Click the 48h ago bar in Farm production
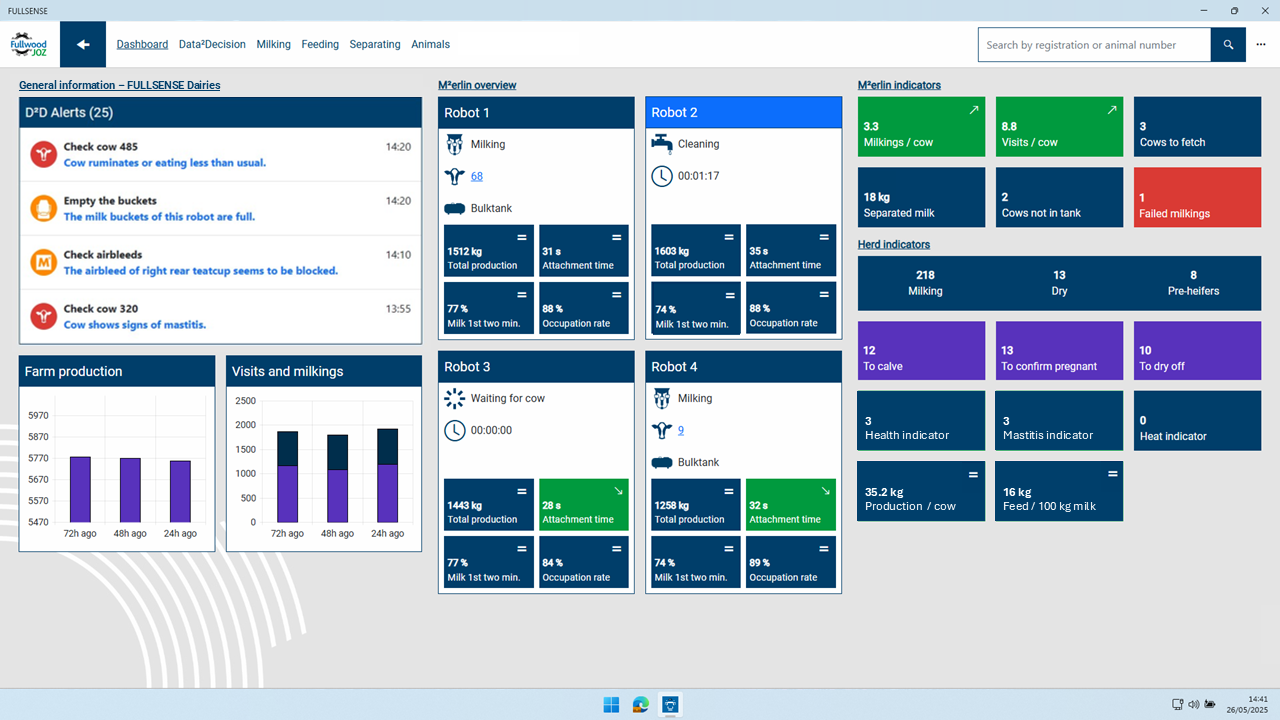This screenshot has height=720, width=1280. click(130, 490)
